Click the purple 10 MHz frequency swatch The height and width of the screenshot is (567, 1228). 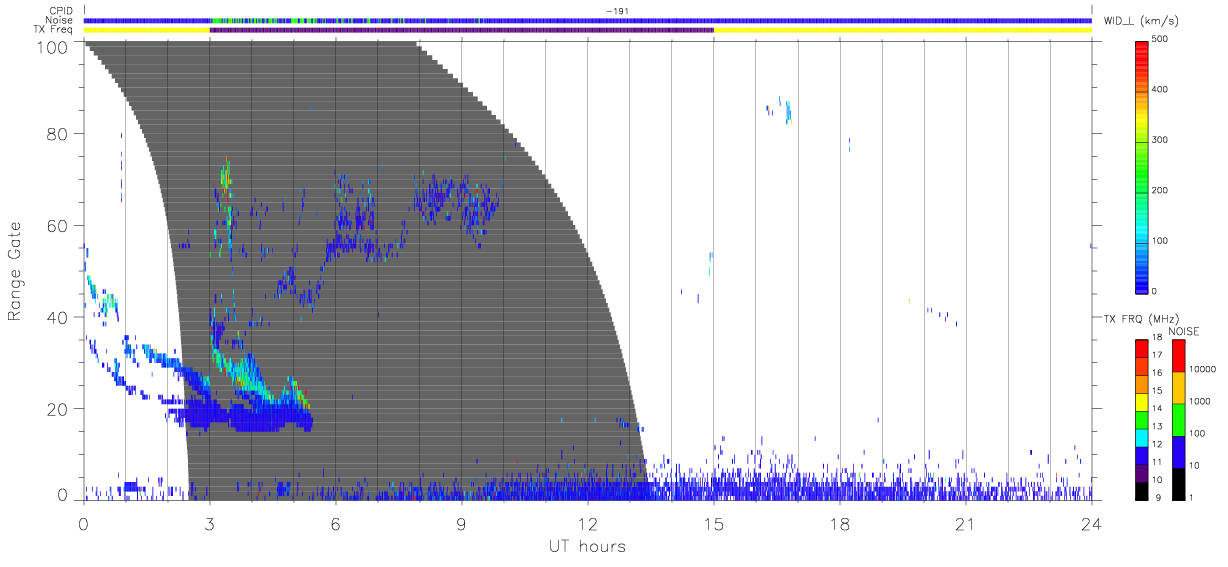coord(1142,473)
